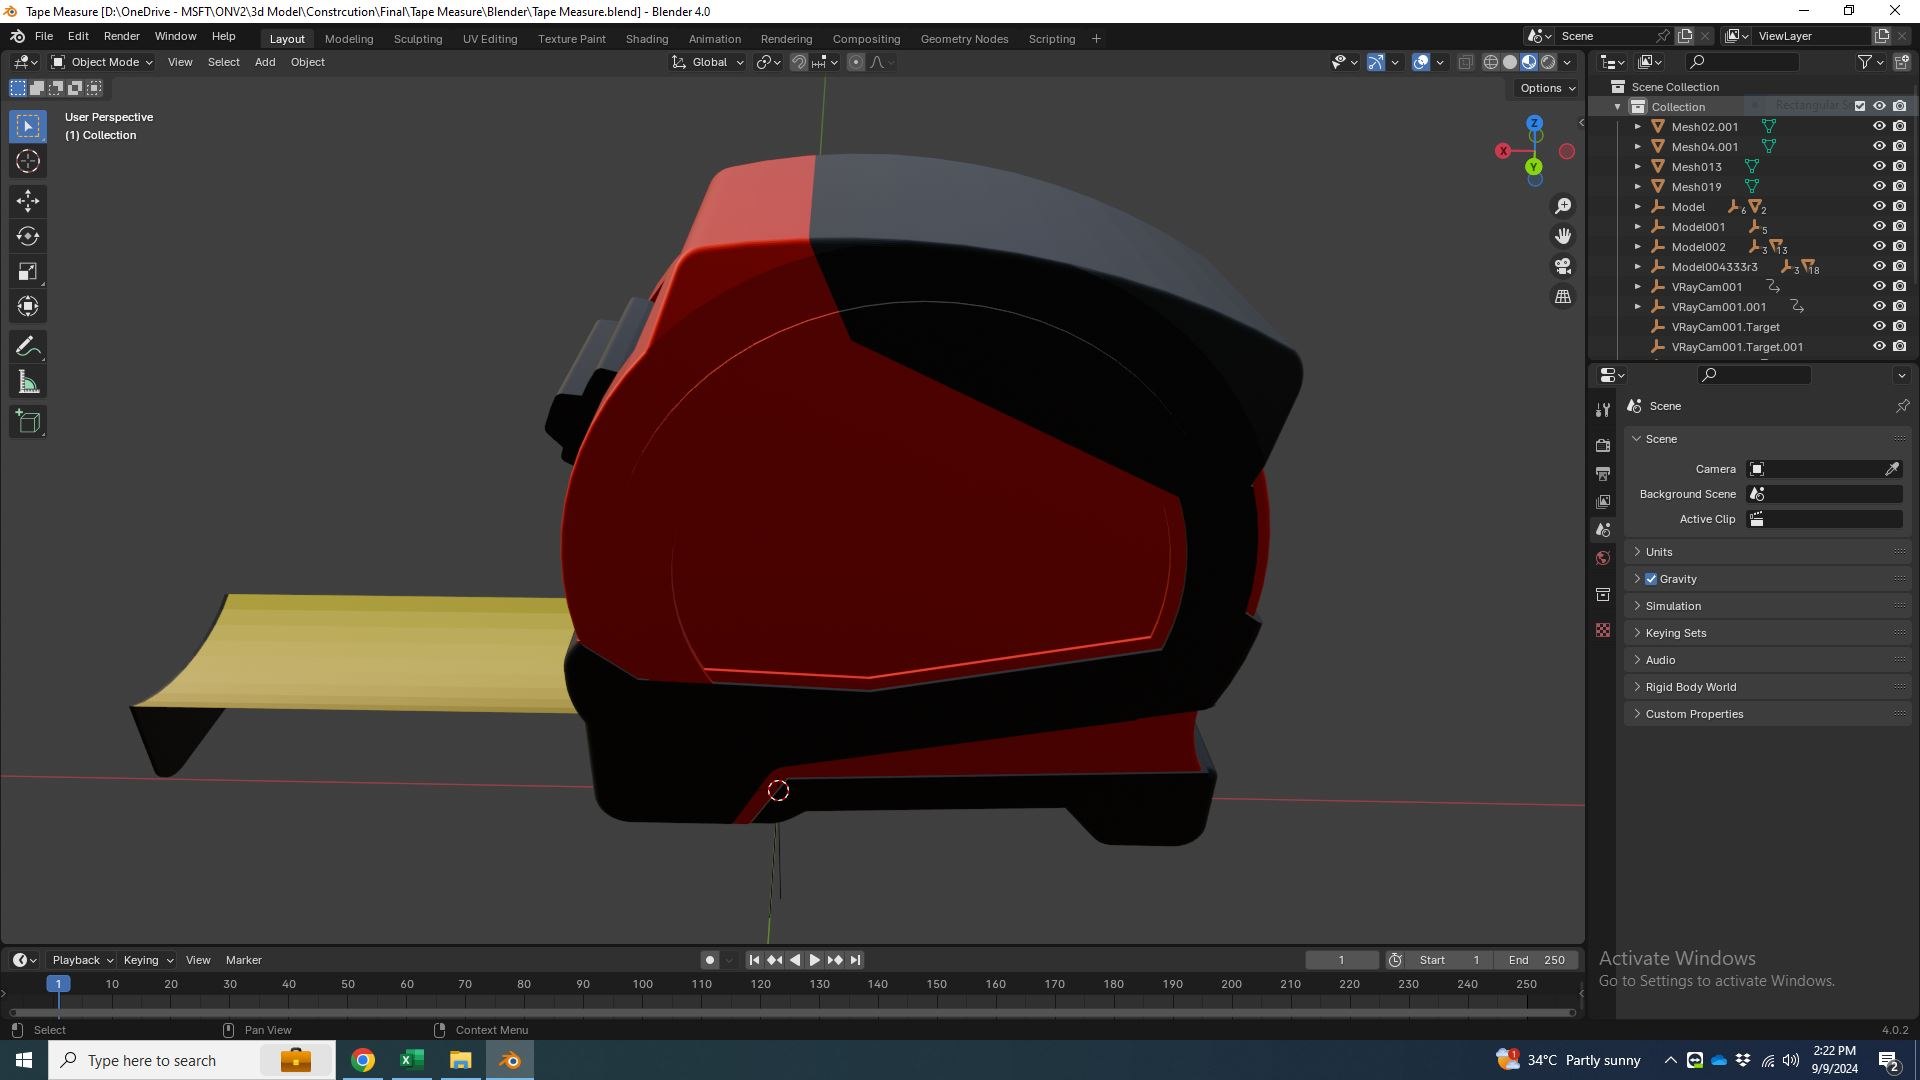The height and width of the screenshot is (1080, 1920).
Task: Open the Render menu
Action: coord(122,36)
